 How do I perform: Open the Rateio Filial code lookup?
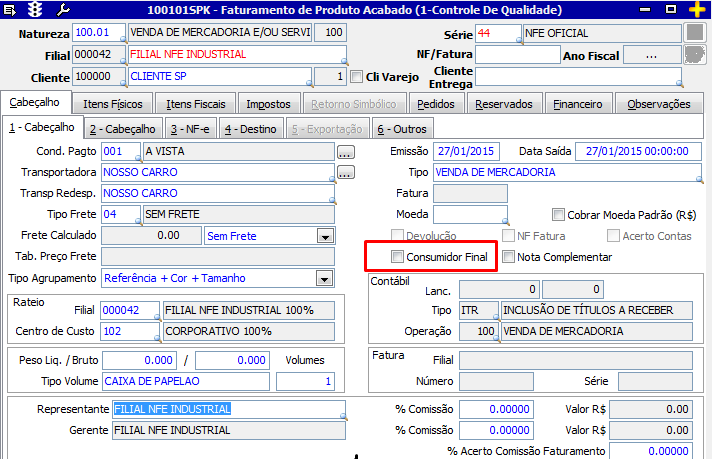pyautogui.click(x=157, y=317)
